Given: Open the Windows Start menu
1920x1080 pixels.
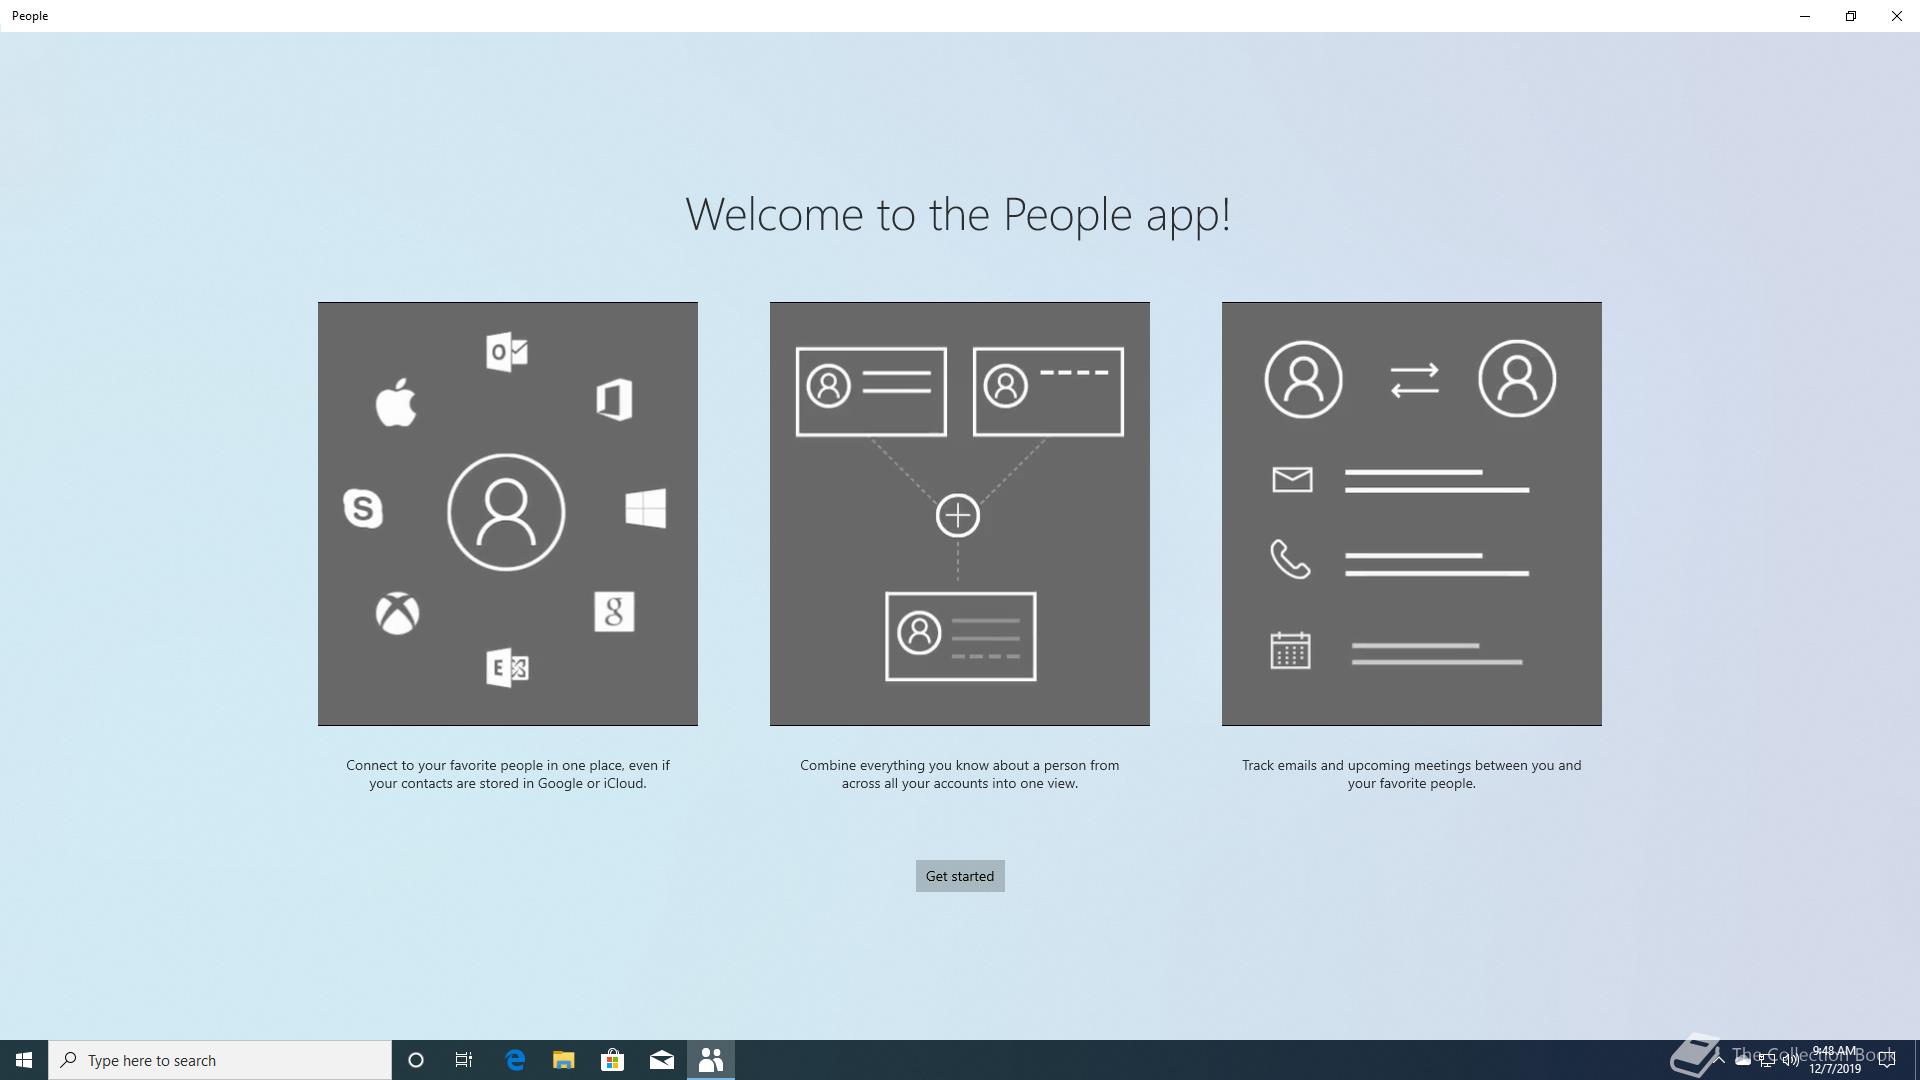Looking at the screenshot, I should (24, 1060).
